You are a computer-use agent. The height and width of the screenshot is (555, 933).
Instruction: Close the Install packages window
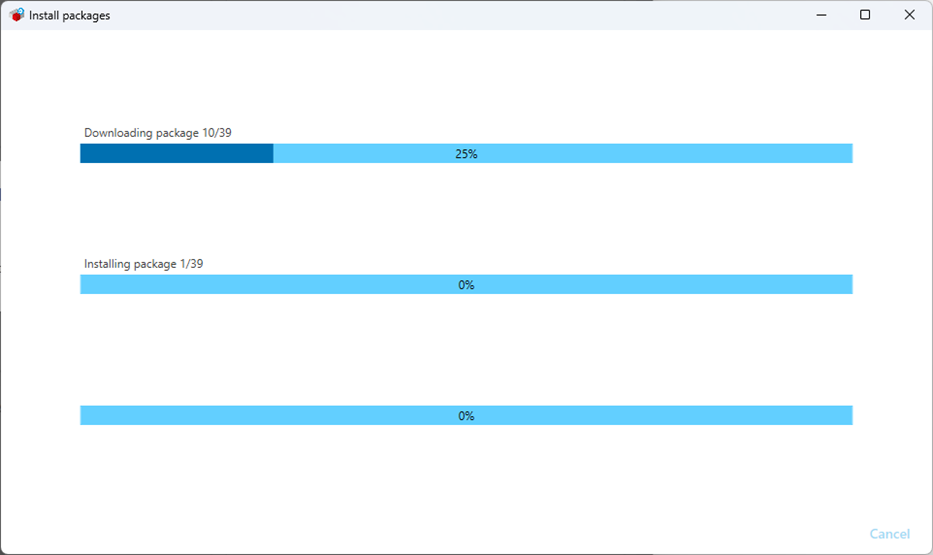tap(909, 15)
